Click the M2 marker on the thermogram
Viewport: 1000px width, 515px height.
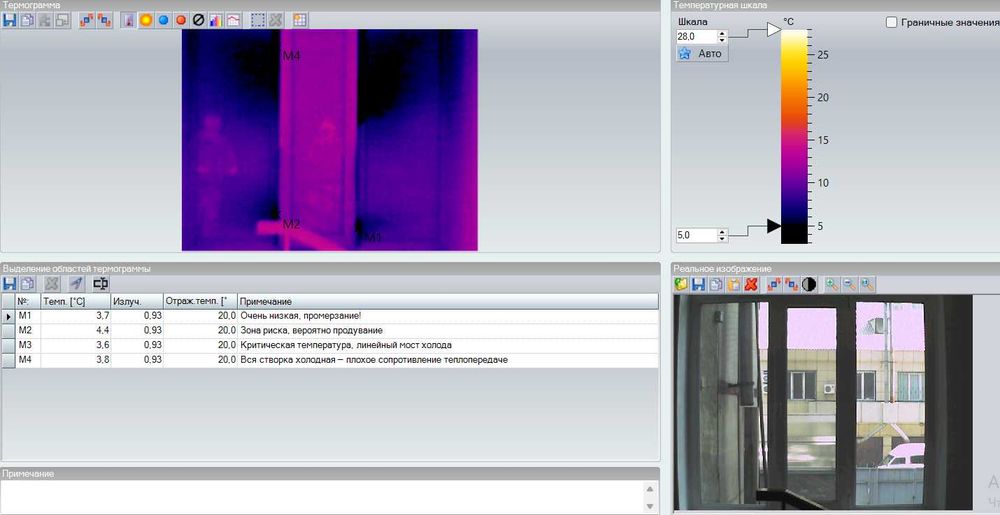point(291,224)
